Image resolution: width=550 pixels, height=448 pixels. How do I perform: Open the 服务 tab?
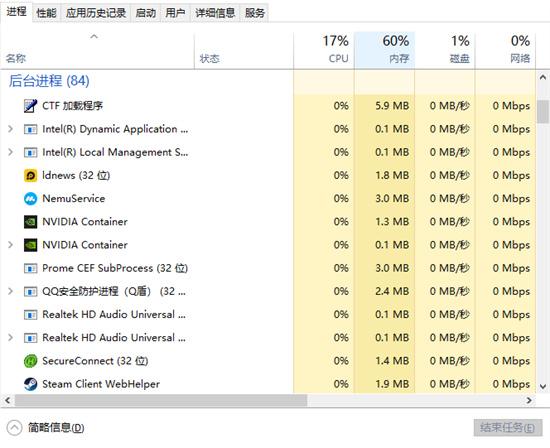(x=255, y=13)
